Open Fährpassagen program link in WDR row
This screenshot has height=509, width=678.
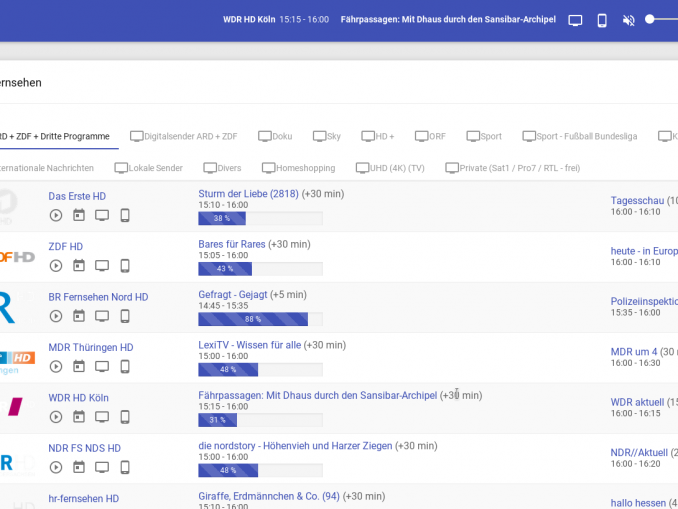317,395
